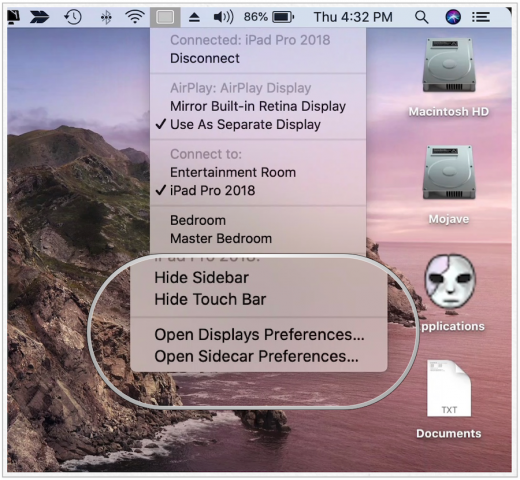Open the Wi-Fi status menu

click(135, 17)
